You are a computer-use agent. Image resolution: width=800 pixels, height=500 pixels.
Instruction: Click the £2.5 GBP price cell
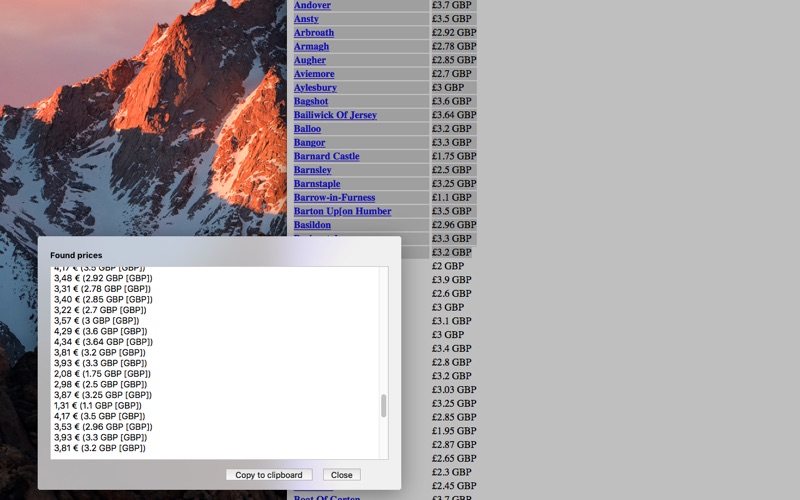(x=452, y=170)
